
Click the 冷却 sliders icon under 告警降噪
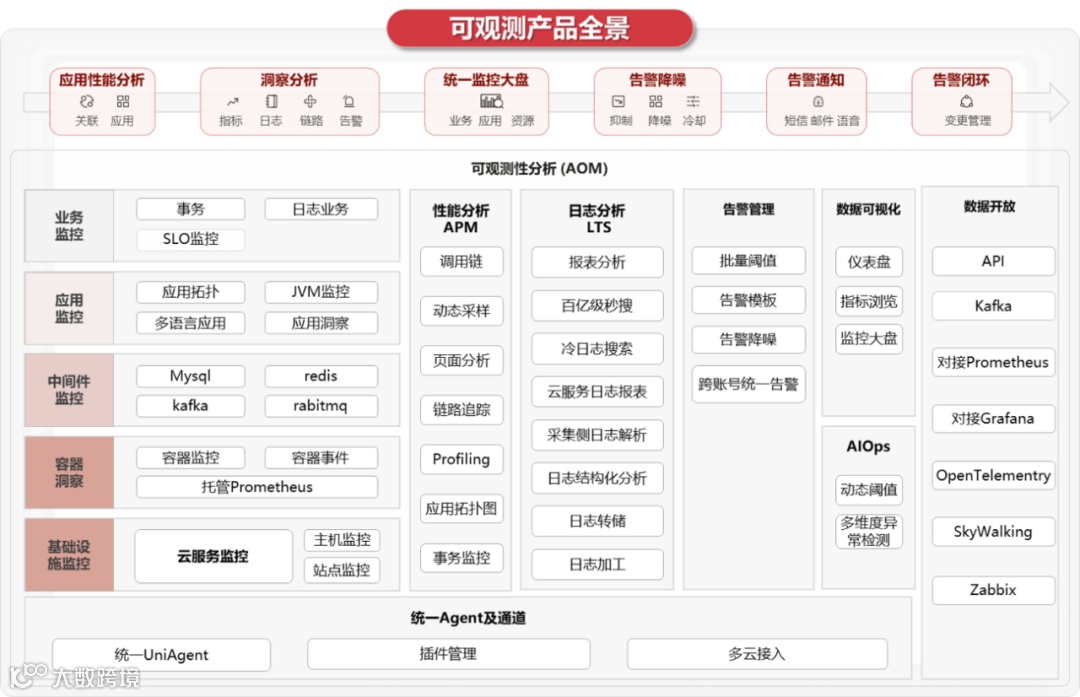(x=693, y=102)
